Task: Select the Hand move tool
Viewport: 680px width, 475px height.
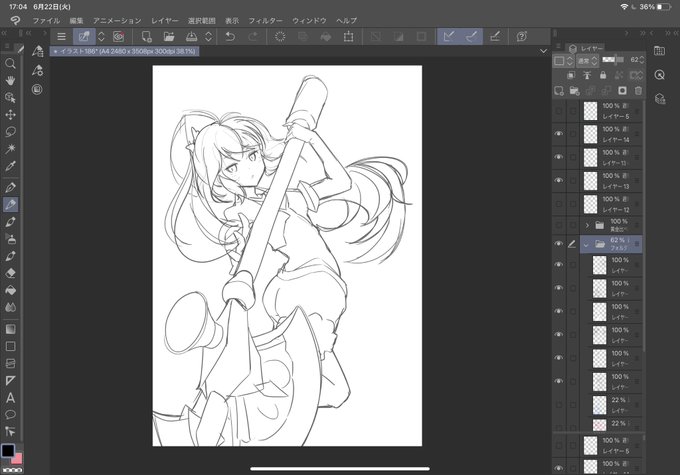Action: 10,80
